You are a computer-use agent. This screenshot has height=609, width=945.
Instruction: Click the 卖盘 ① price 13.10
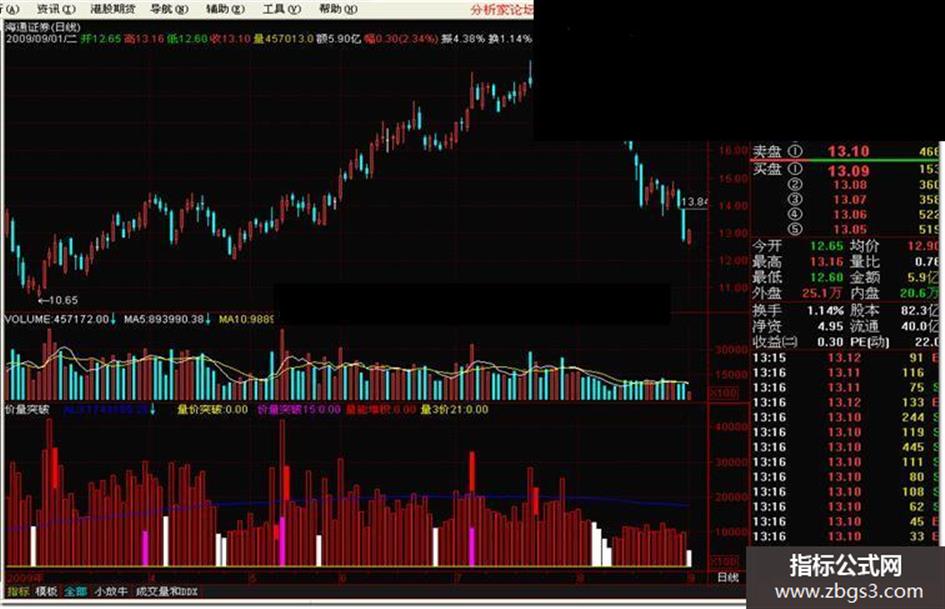(x=848, y=151)
